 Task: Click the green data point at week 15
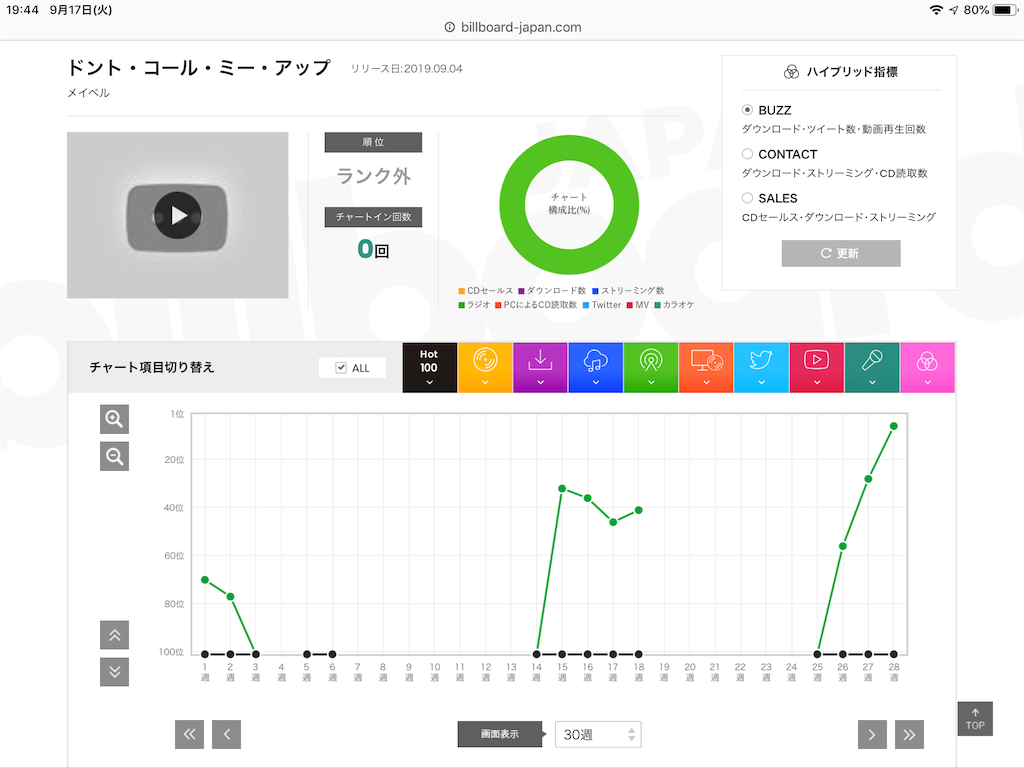(562, 488)
